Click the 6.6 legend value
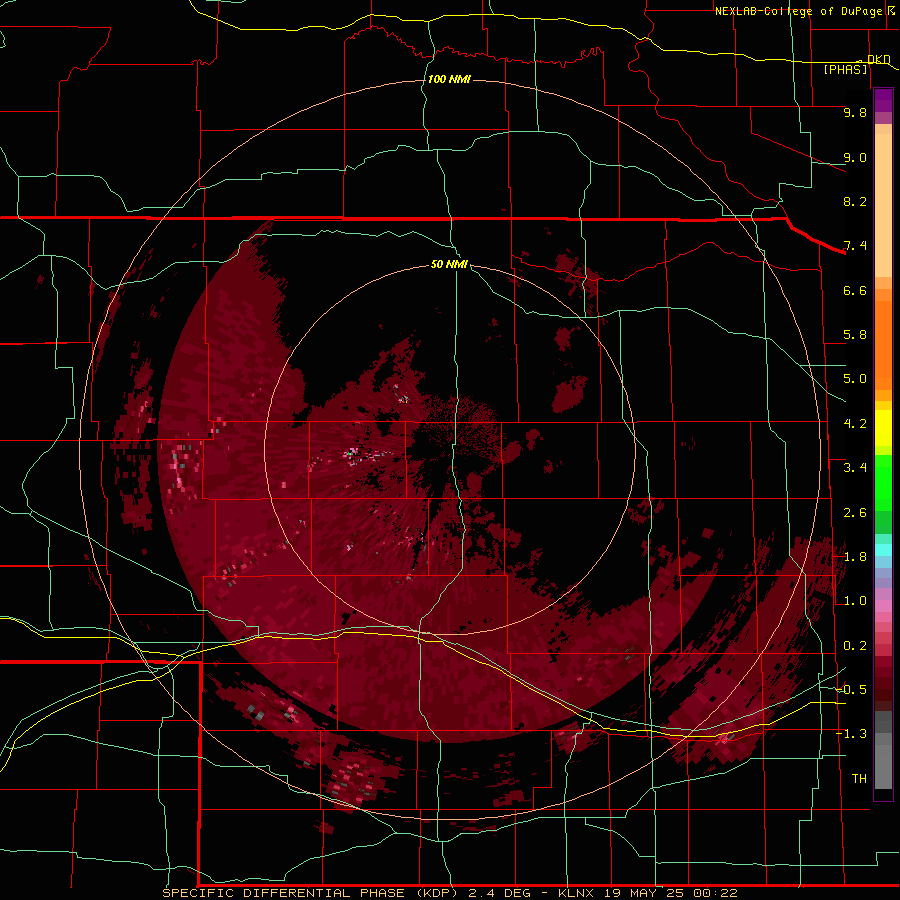Screen dimensions: 900x900 (x=855, y=290)
